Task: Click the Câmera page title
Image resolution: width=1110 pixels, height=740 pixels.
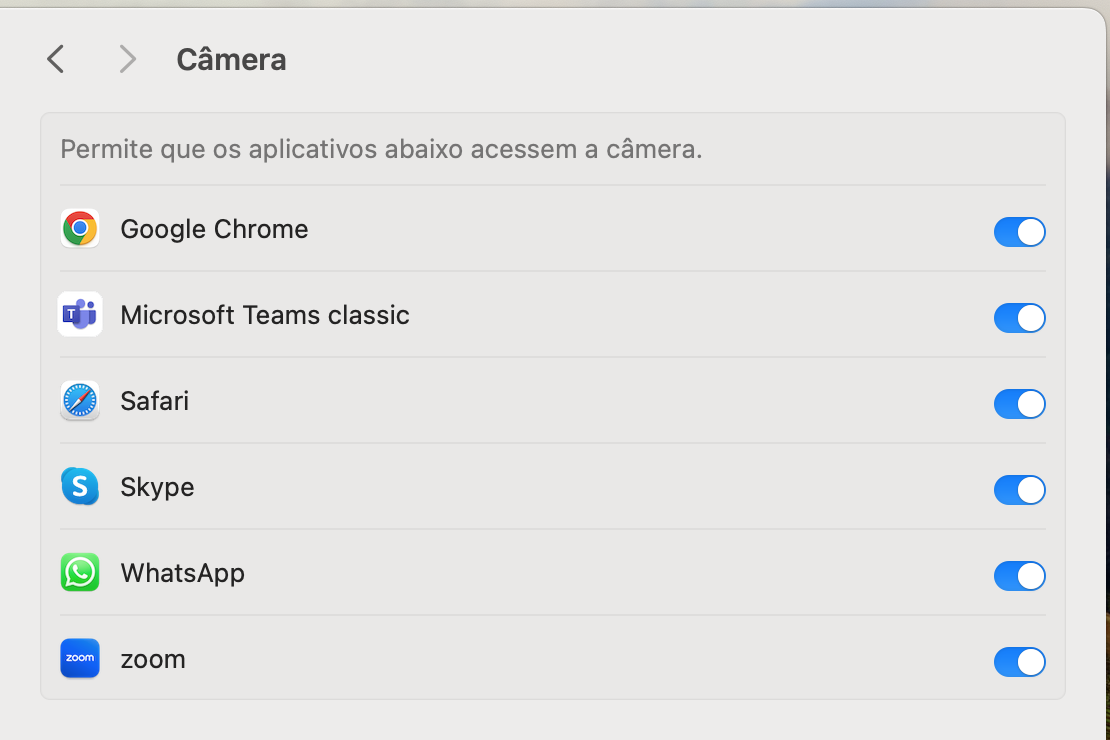Action: [x=231, y=59]
